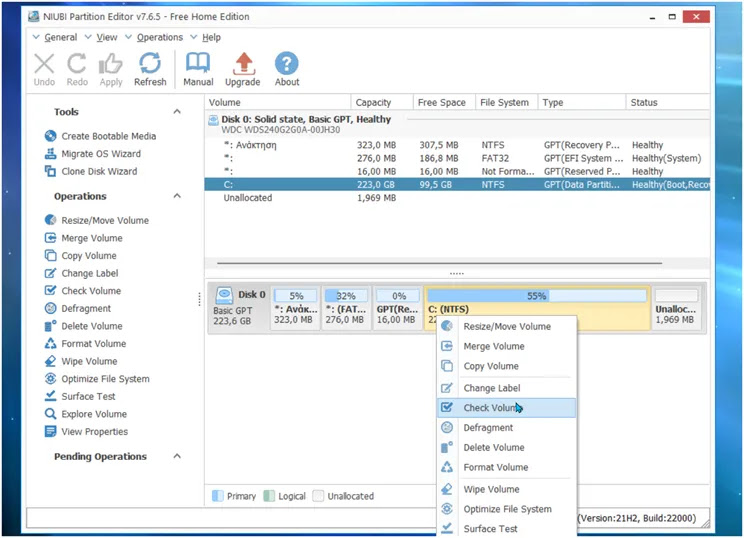Select the FAT32 EFI System partition row
The image size is (744, 538).
(457, 158)
